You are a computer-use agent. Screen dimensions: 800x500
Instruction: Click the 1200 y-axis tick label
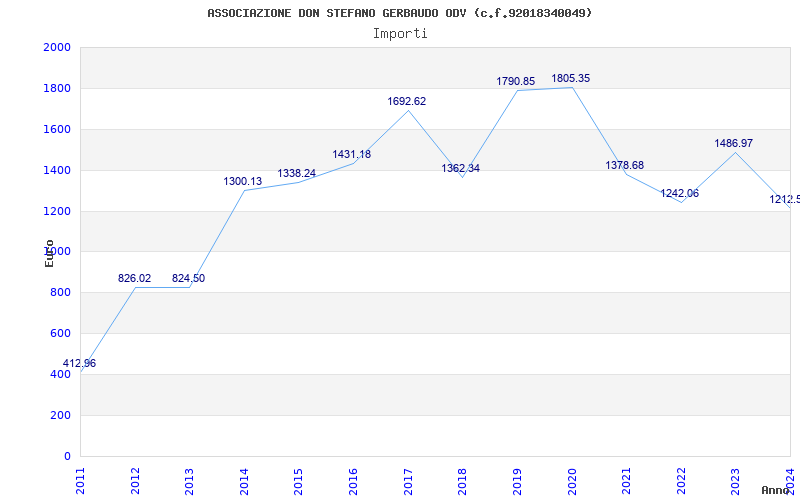tap(57, 211)
